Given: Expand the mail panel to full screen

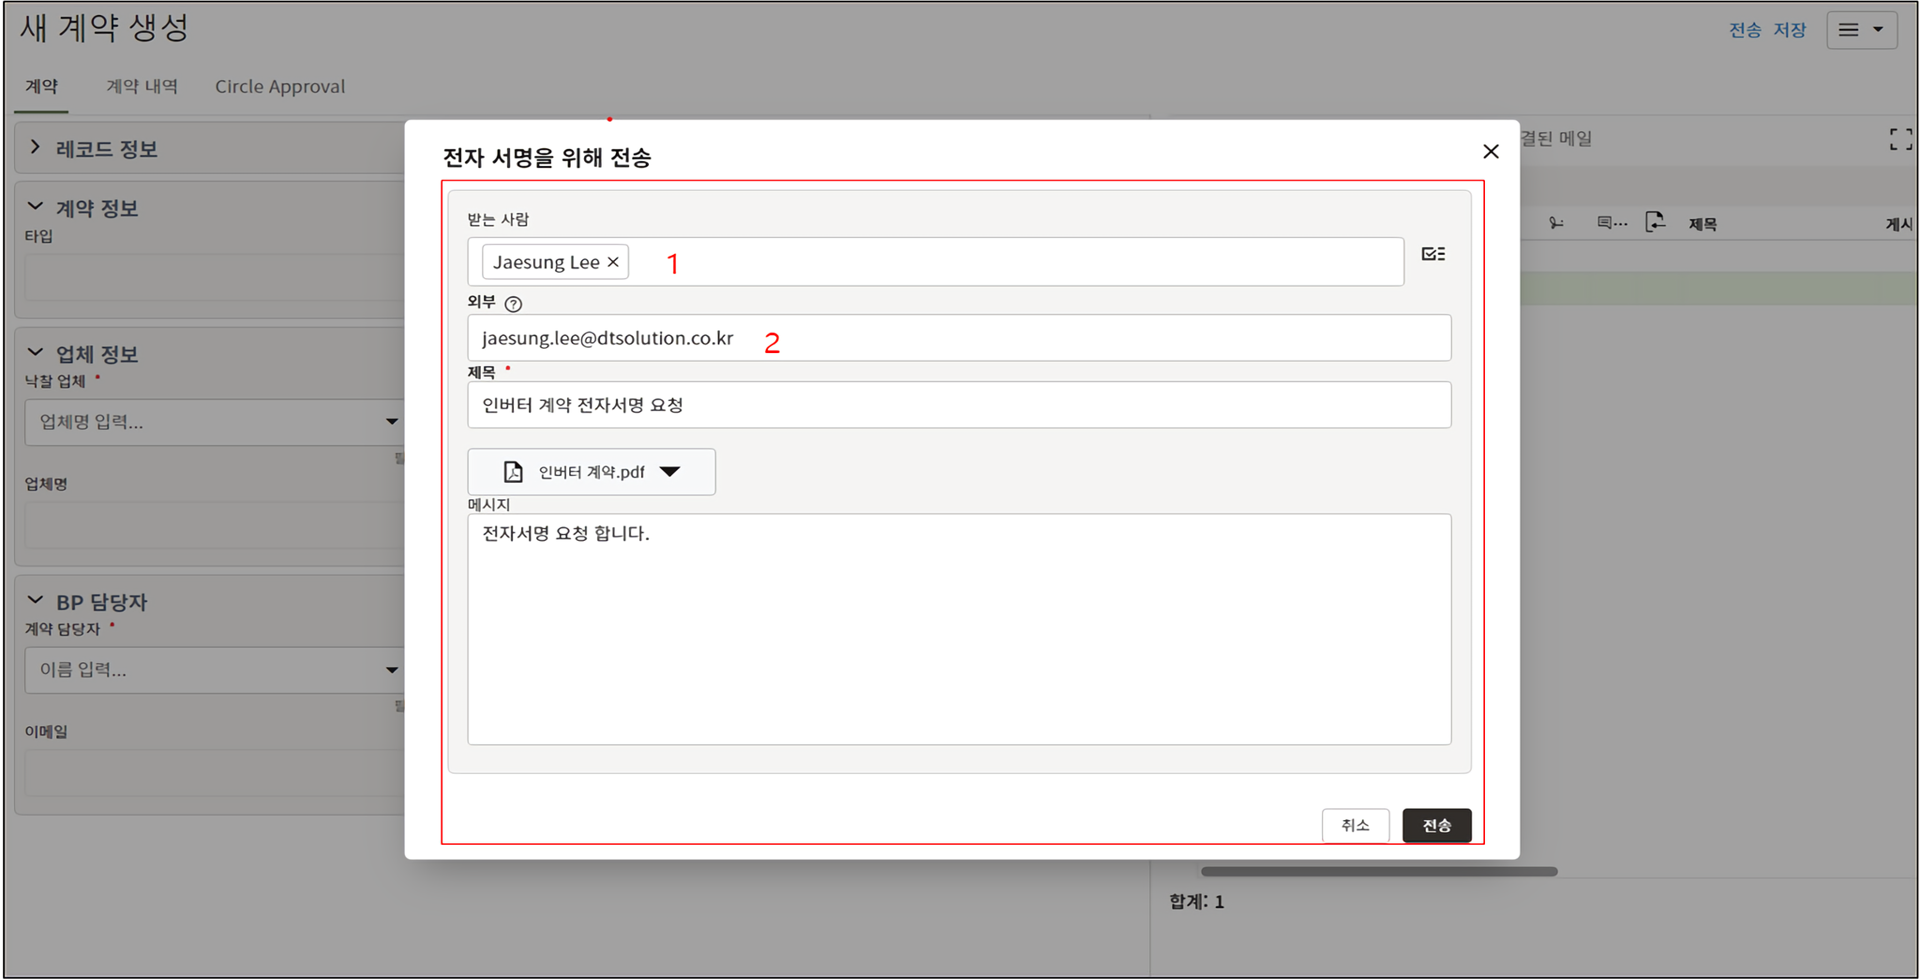Looking at the screenshot, I should 1900,140.
